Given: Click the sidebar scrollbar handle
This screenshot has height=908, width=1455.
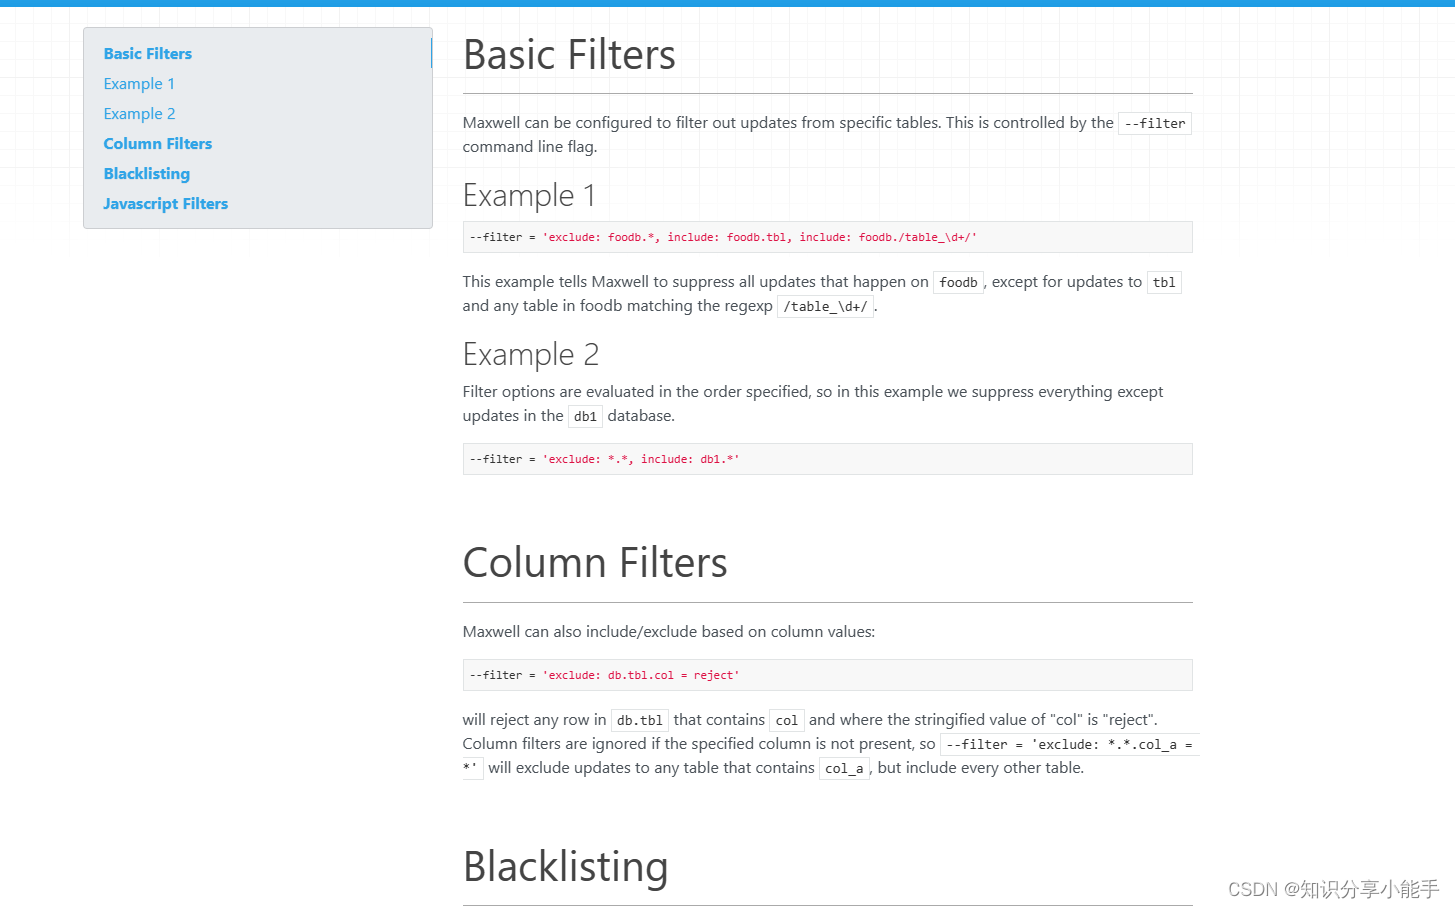Looking at the screenshot, I should 431,54.
